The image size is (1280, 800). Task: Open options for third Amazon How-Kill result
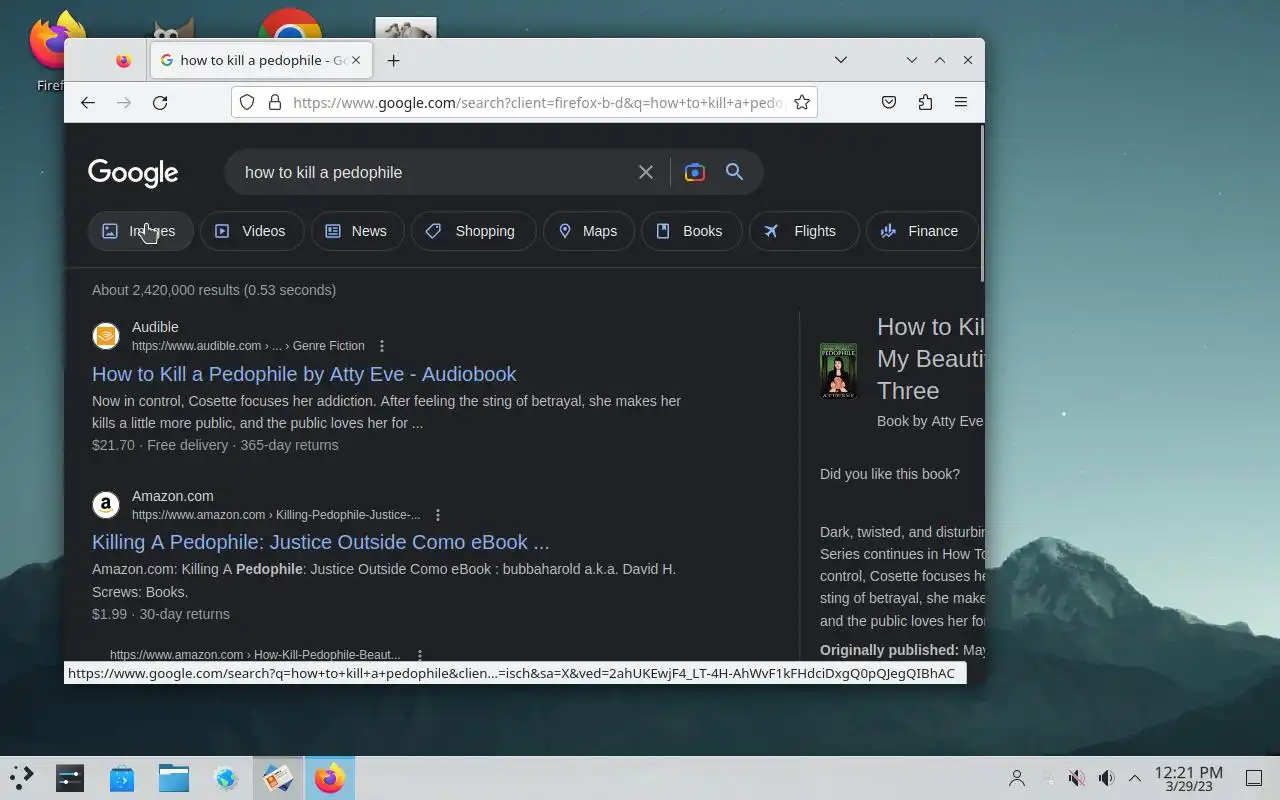click(420, 655)
